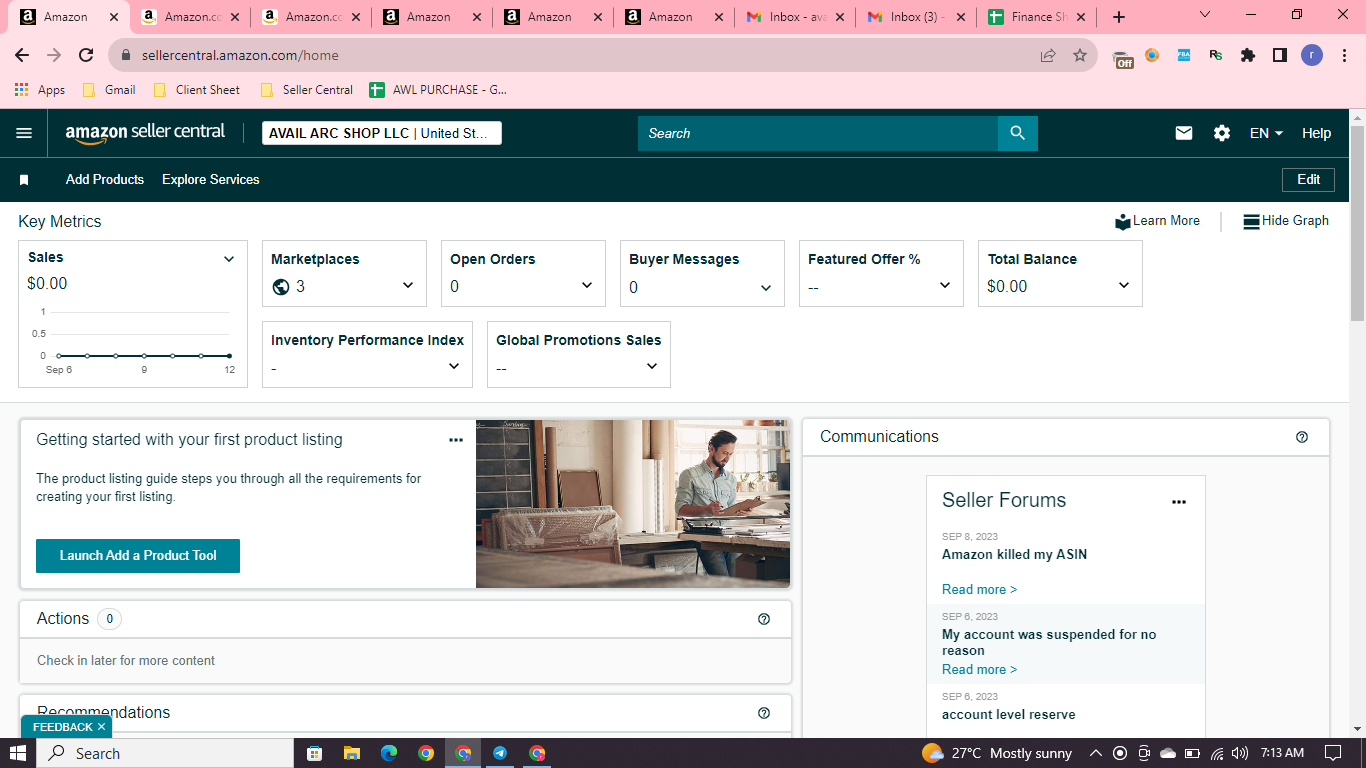
Task: Expand the Total Balance dropdown
Action: click(1124, 286)
